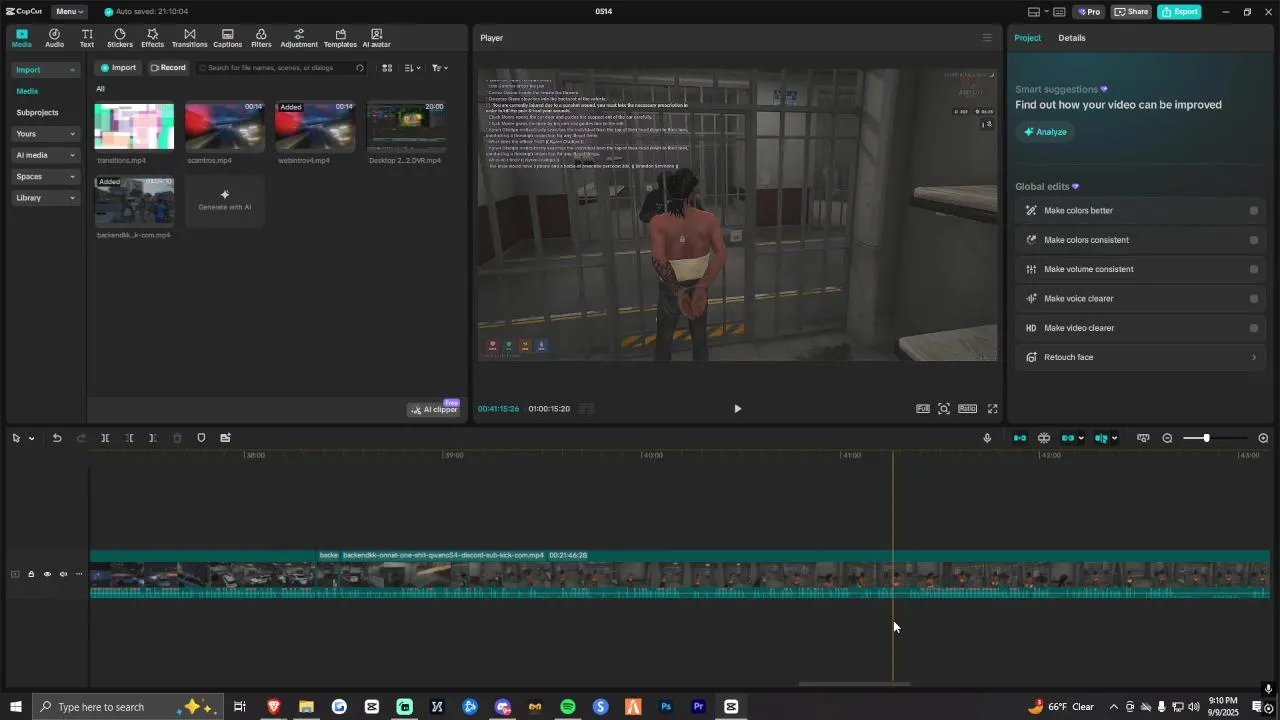This screenshot has height=720, width=1280.
Task: Toggle main track magnet on/off
Action: pyautogui.click(x=1019, y=438)
